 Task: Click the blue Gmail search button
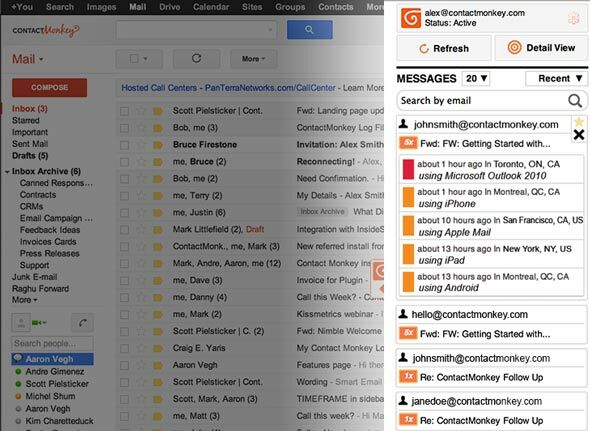coord(309,30)
